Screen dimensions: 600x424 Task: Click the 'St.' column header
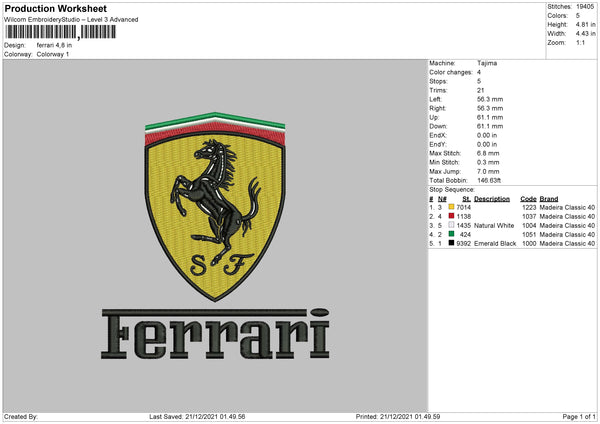click(466, 199)
